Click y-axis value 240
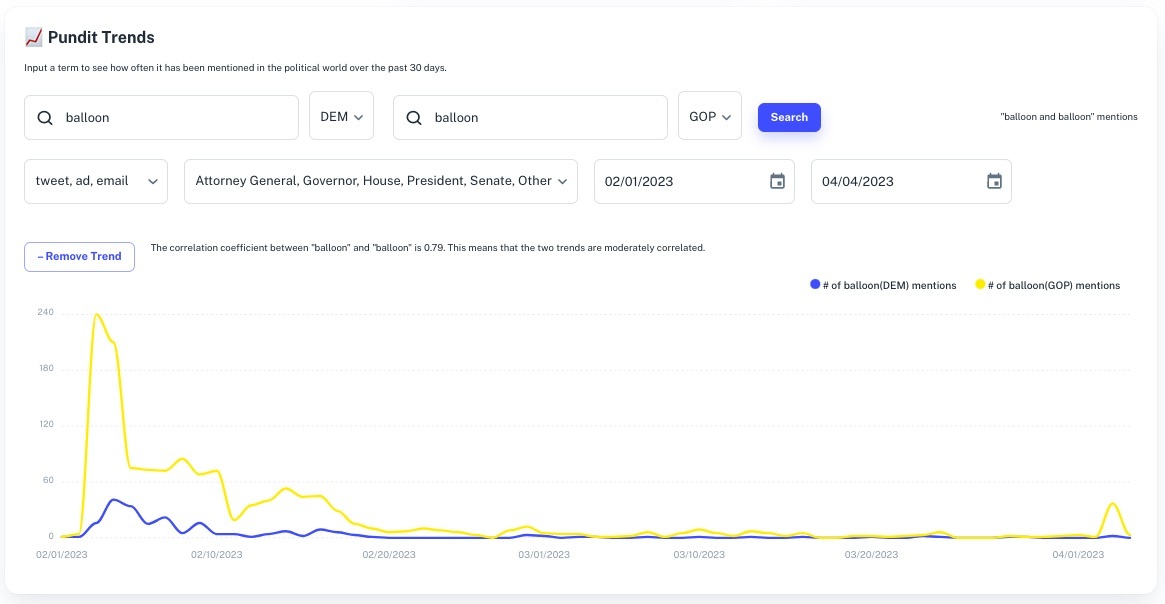The image size is (1165, 604). 45,312
